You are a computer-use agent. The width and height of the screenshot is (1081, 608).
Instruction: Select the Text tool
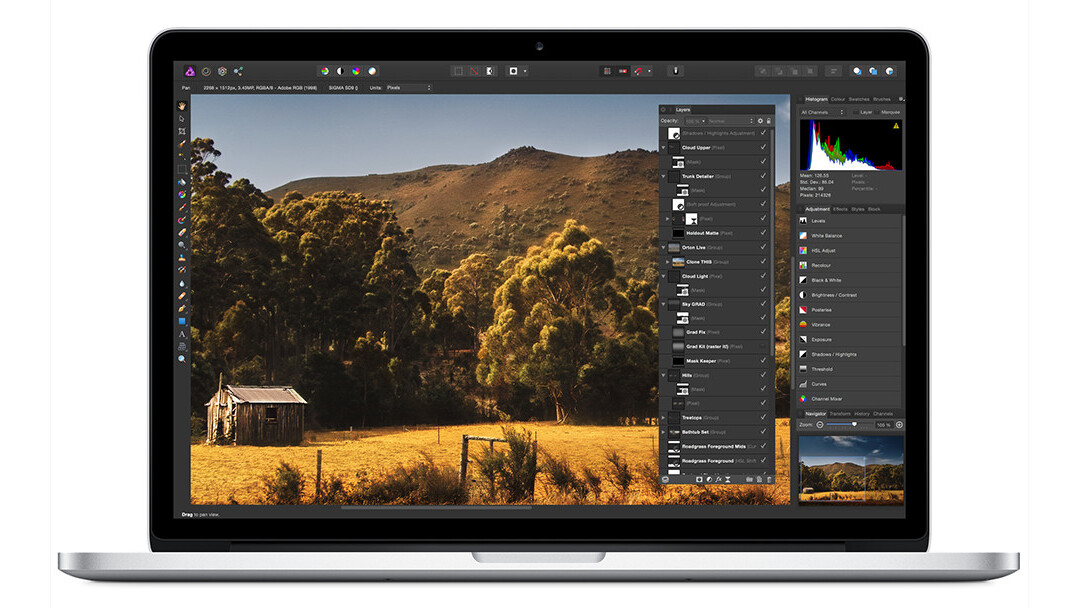[x=182, y=334]
